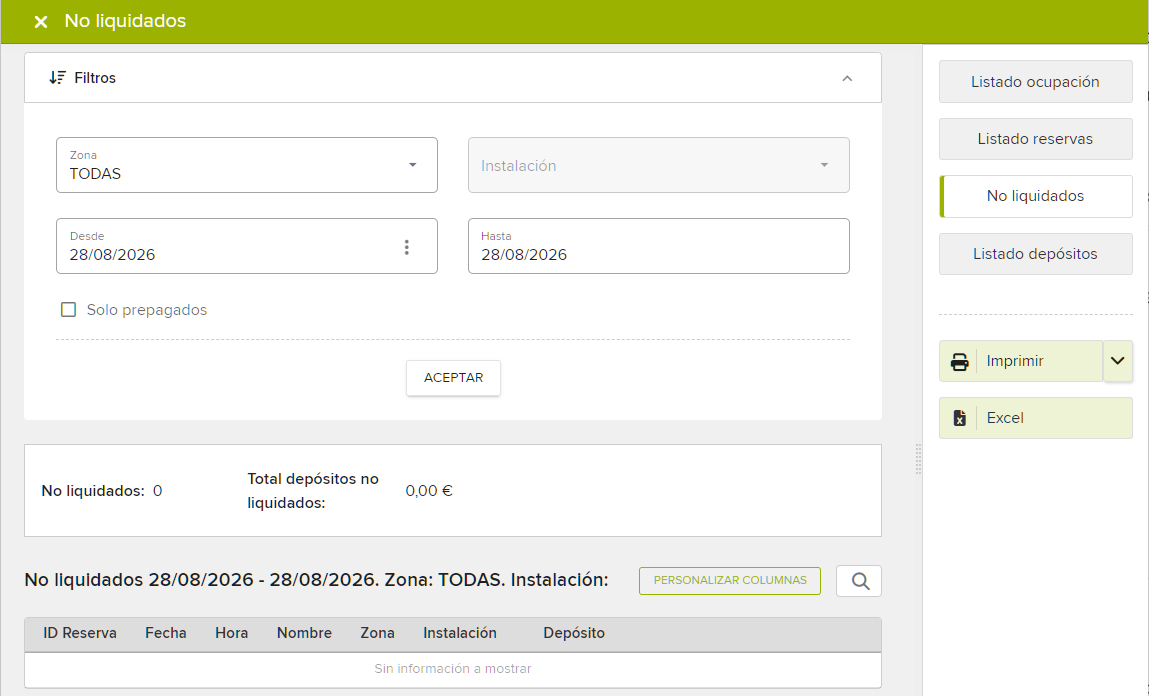
Task: Open Listado depósitos report
Action: (1035, 253)
